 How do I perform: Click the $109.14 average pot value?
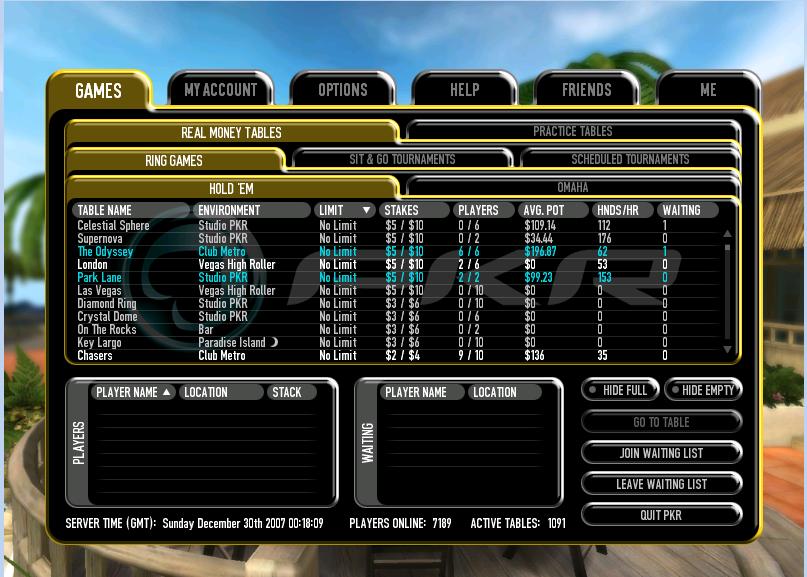(540, 225)
